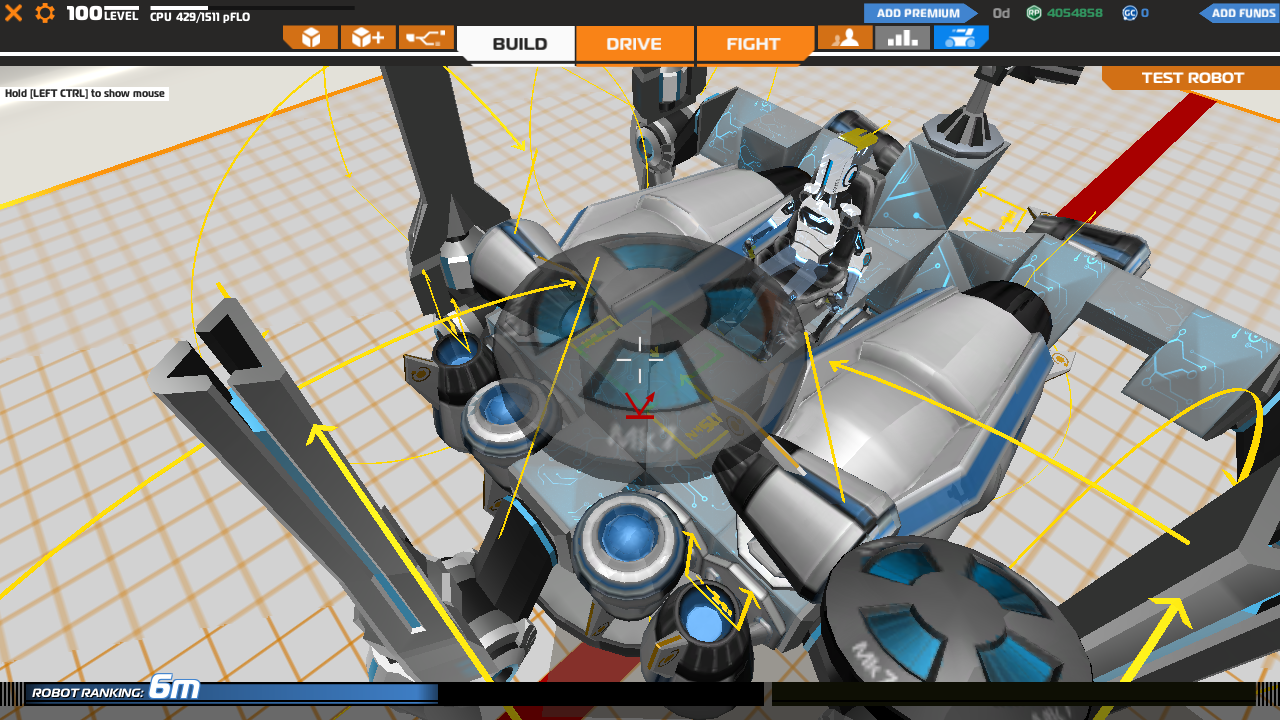Click the Hold LEFT CTRL hint label
The image size is (1280, 720).
click(85, 93)
